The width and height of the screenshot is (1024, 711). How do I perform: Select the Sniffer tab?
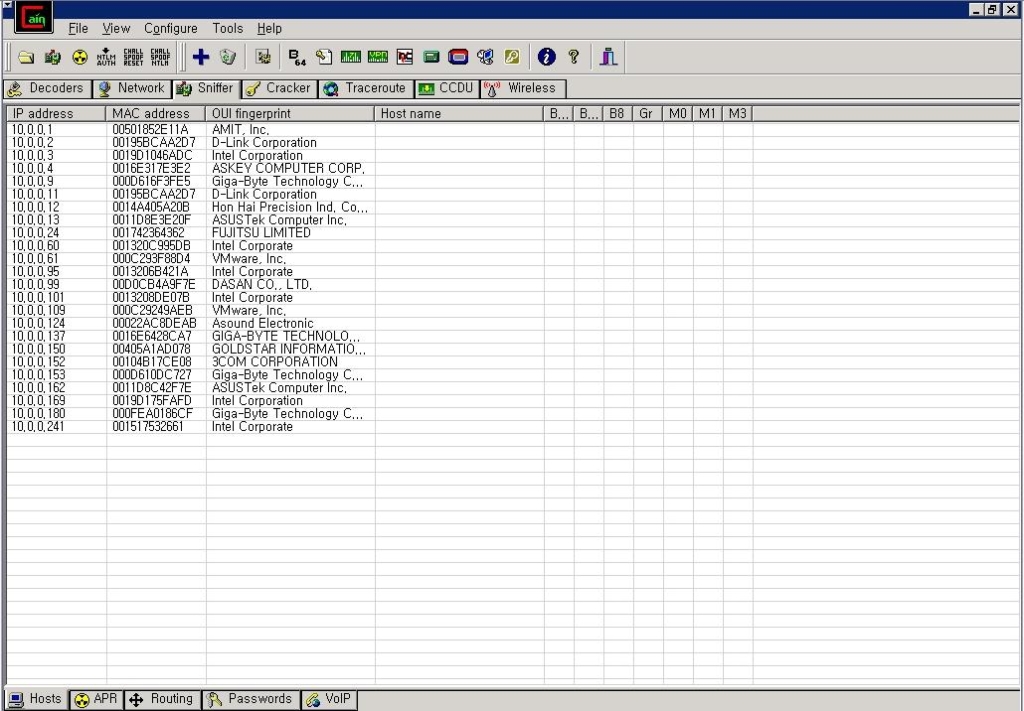coord(206,89)
